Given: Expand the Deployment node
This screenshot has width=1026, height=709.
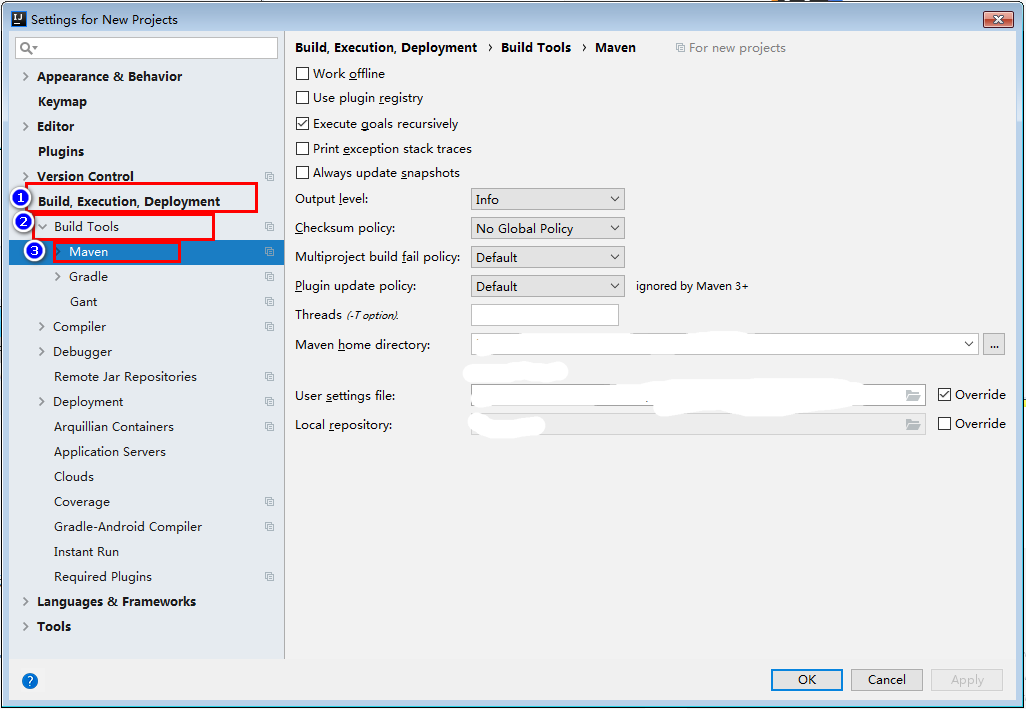Looking at the screenshot, I should (x=41, y=402).
